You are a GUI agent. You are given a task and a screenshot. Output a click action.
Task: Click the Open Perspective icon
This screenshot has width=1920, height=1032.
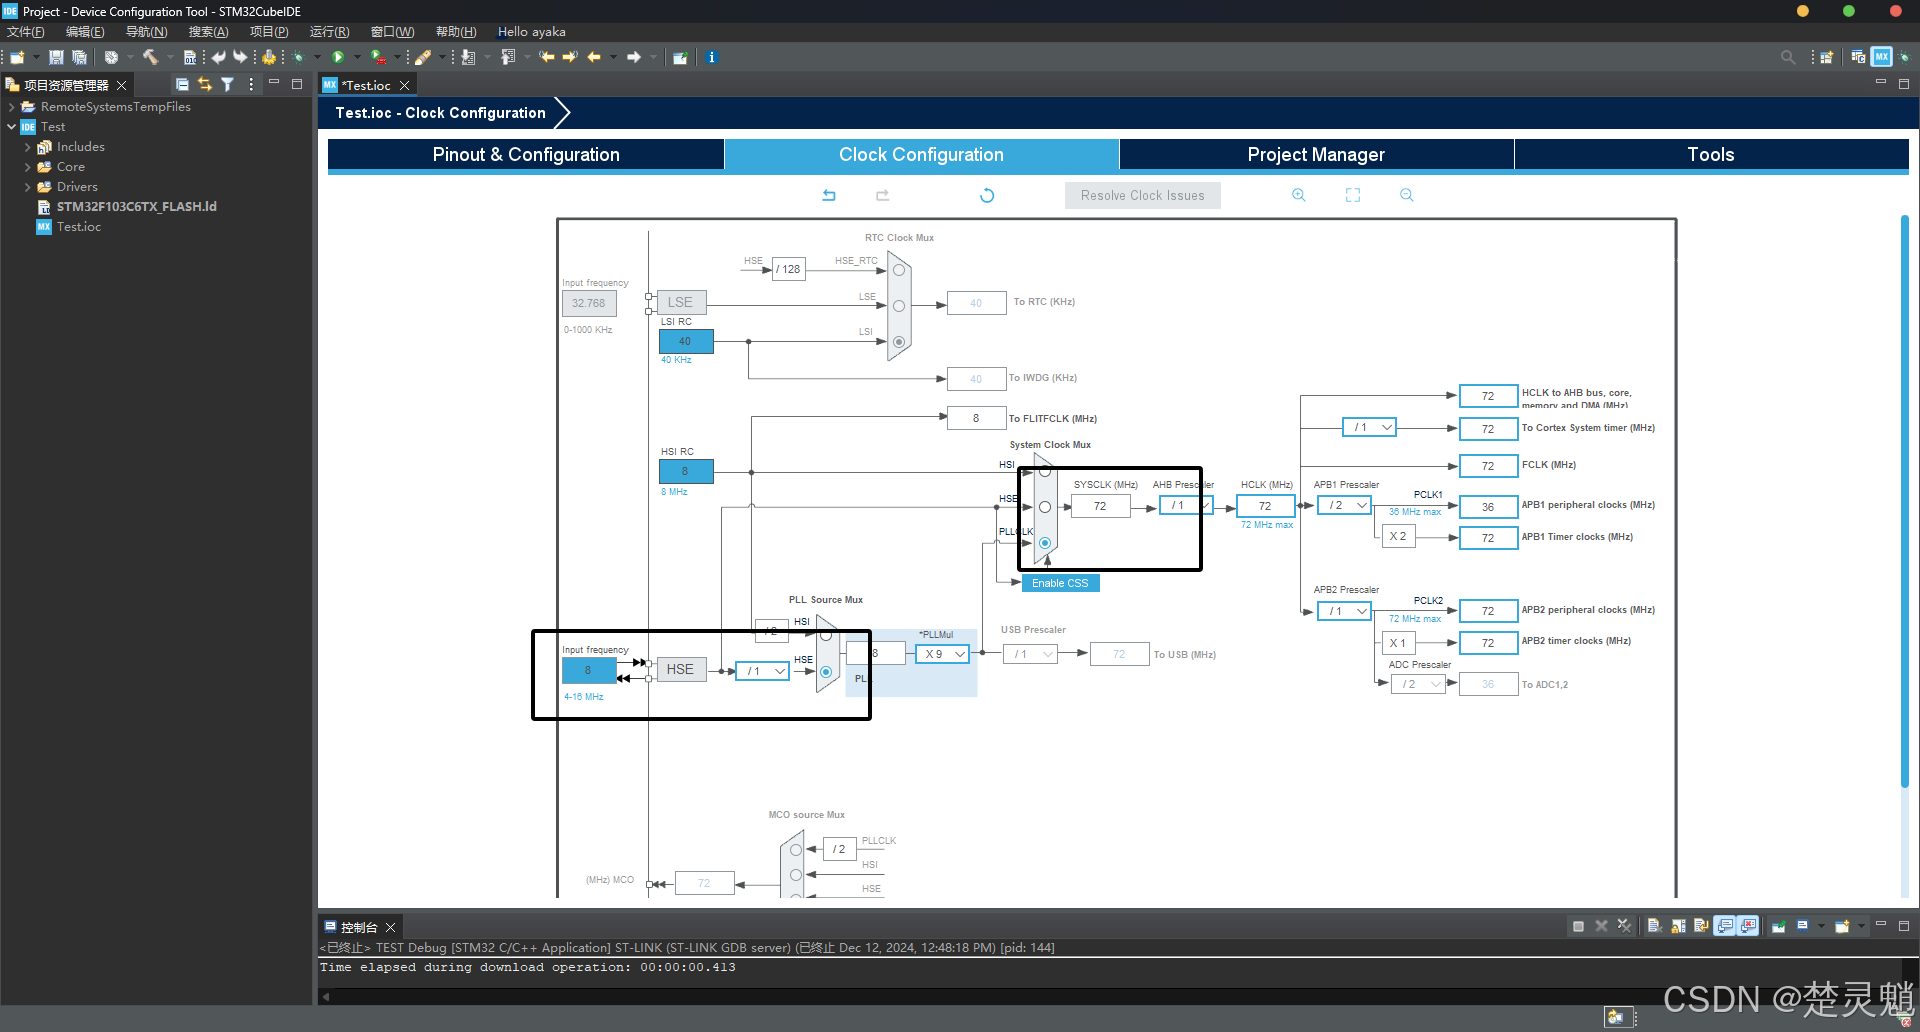pyautogui.click(x=1826, y=57)
